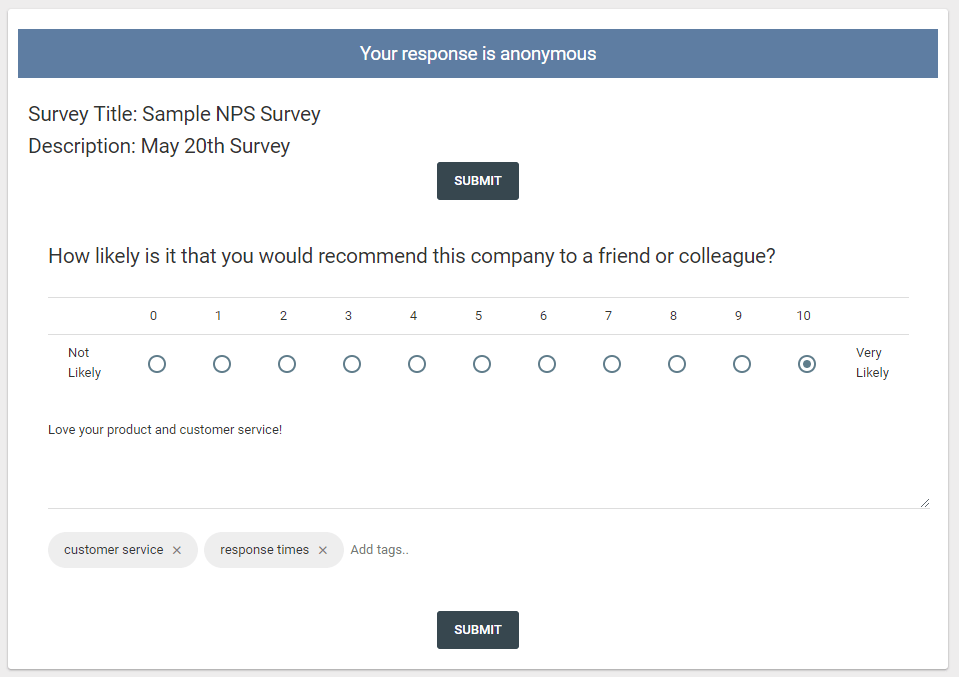Click the top SUBMIT button
The image size is (959, 677).
(477, 181)
